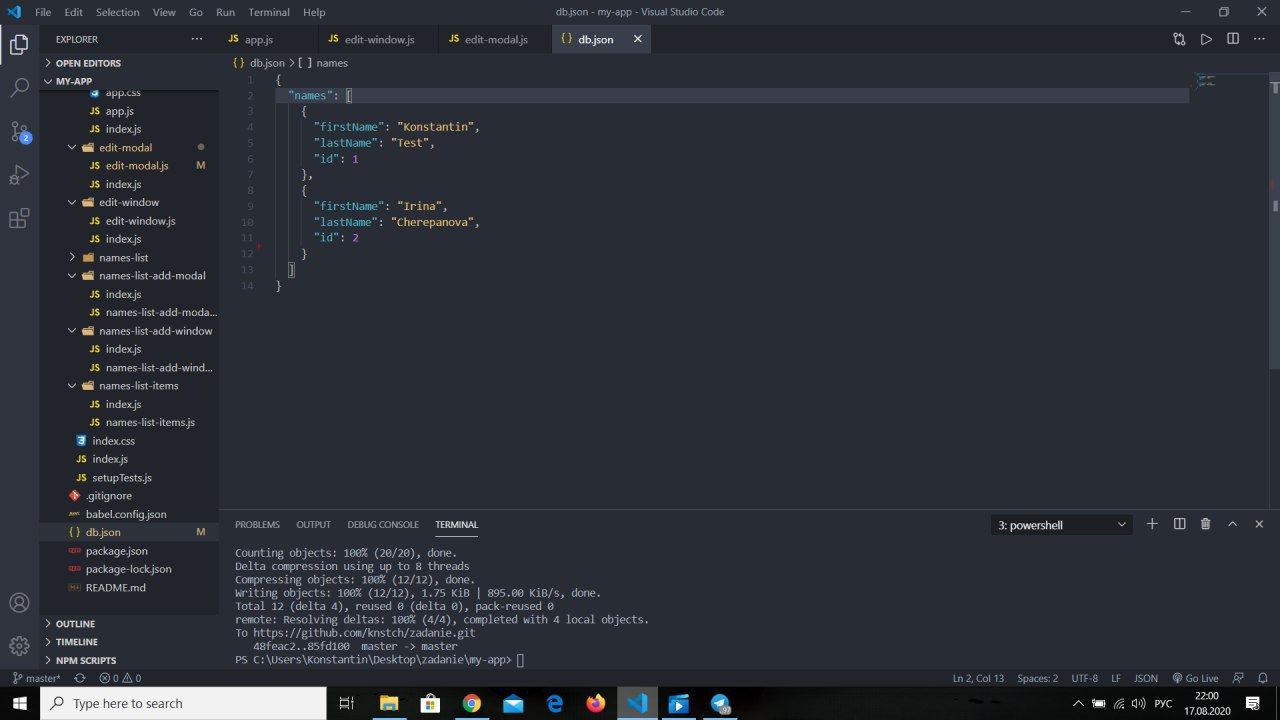
Task: Open the Run and Debug view
Action: pos(19,176)
